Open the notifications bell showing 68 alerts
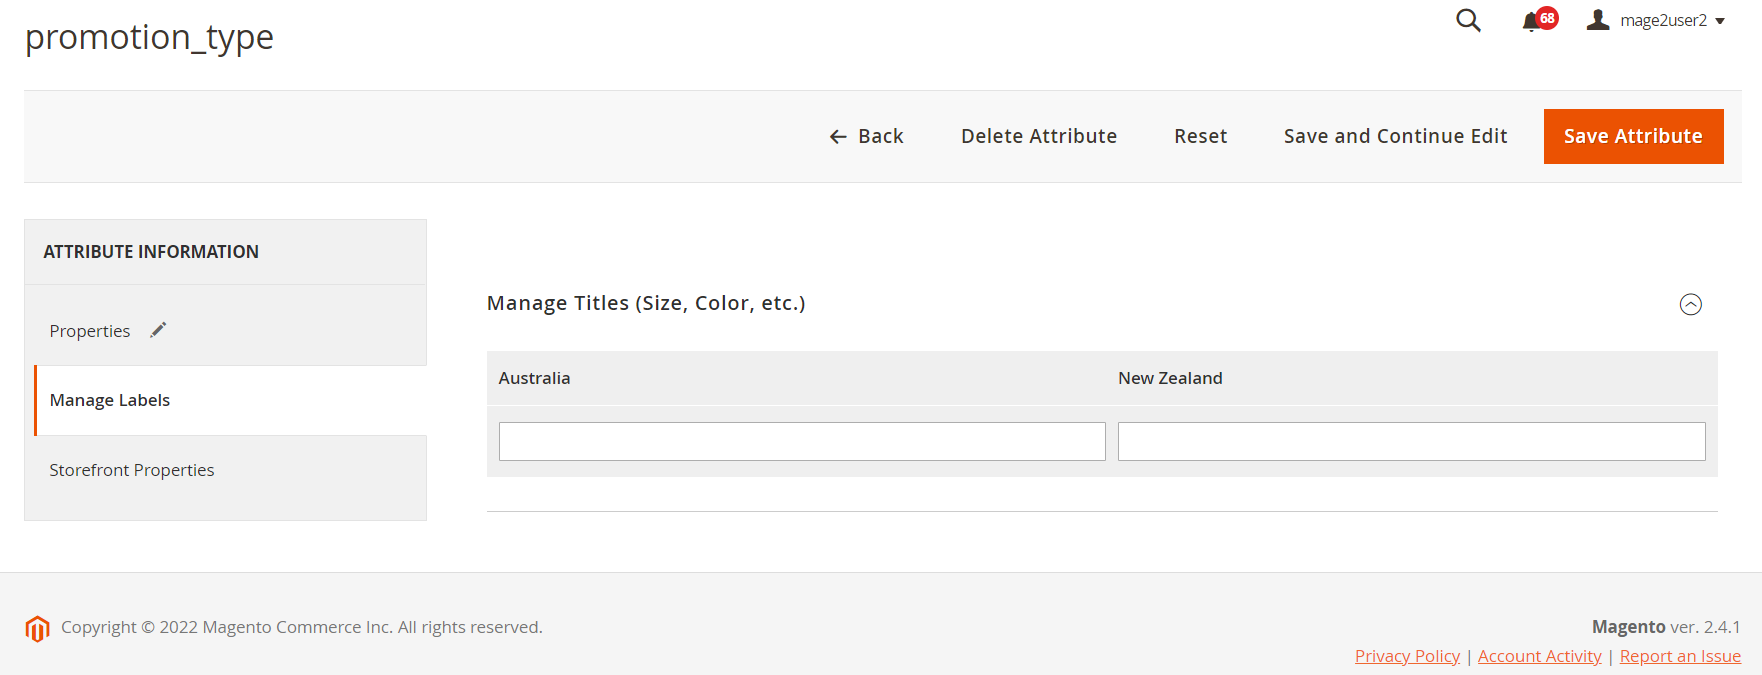This screenshot has height=675, width=1762. pos(1530,20)
